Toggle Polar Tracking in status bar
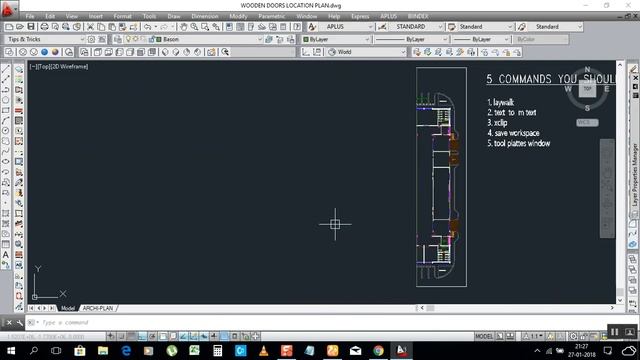This screenshot has height=360, width=640. tap(152, 337)
